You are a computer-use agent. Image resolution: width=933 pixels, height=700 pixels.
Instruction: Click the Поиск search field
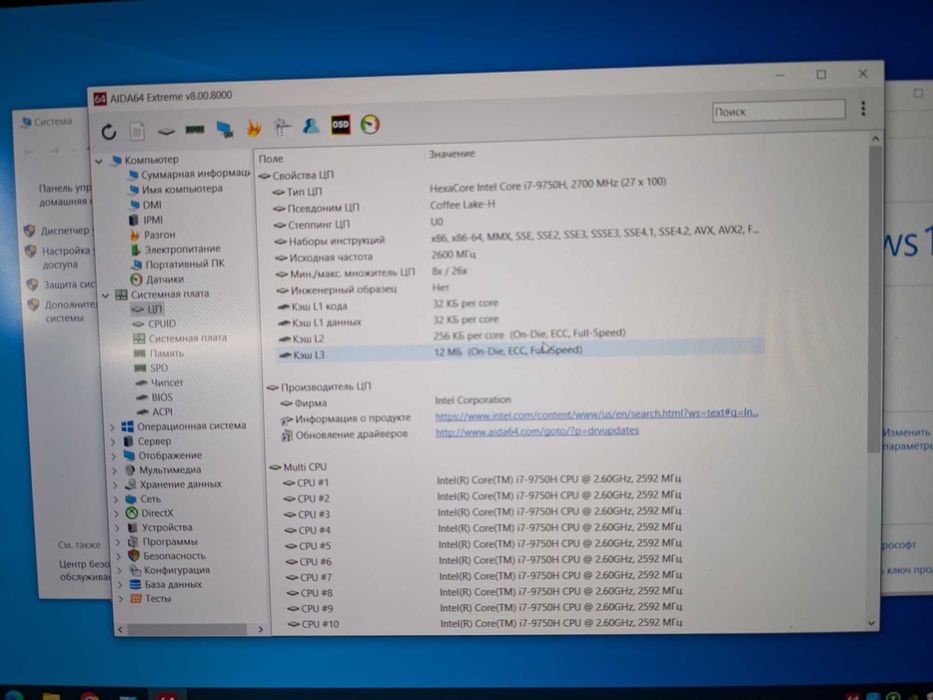tap(778, 111)
